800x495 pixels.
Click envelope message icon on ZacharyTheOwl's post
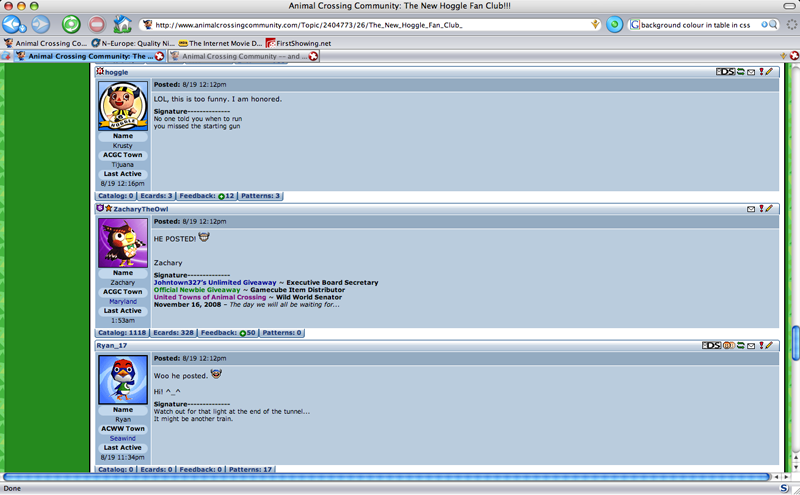click(x=751, y=209)
